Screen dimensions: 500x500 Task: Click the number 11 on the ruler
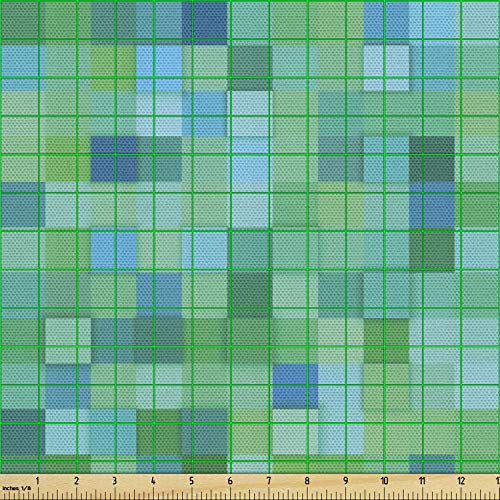click(423, 481)
